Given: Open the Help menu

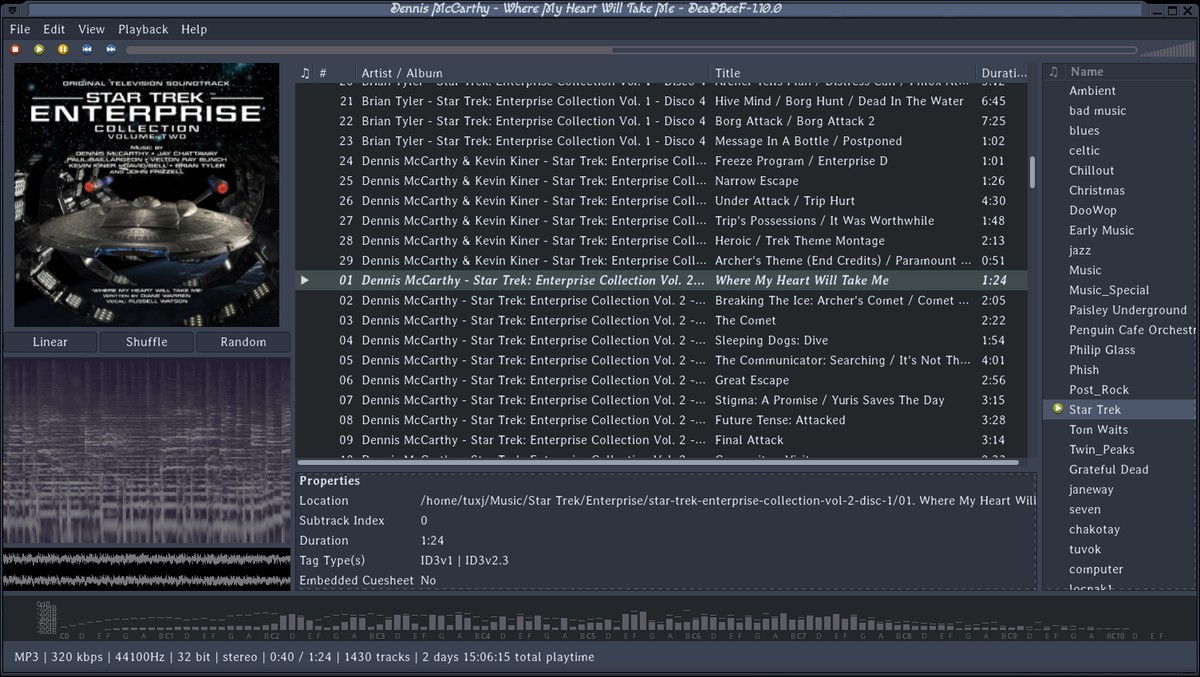Looking at the screenshot, I should pyautogui.click(x=194, y=29).
